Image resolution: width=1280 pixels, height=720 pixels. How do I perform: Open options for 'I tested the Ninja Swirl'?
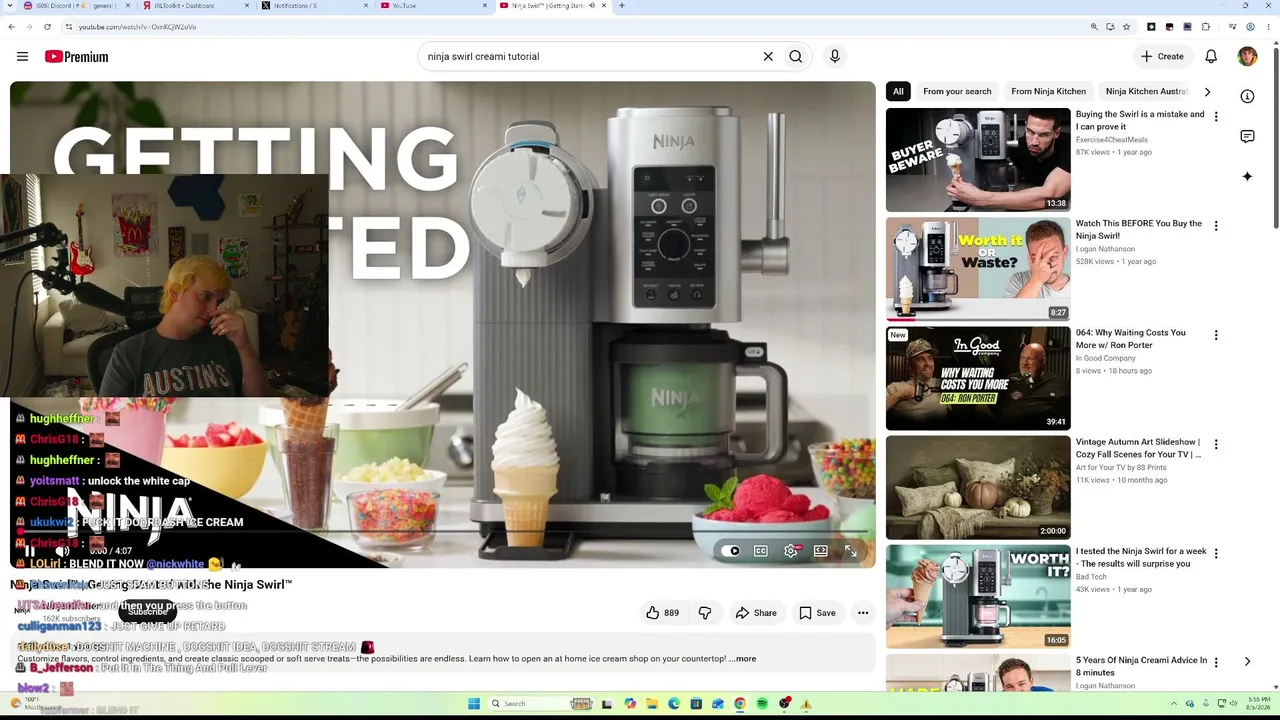[1216, 553]
